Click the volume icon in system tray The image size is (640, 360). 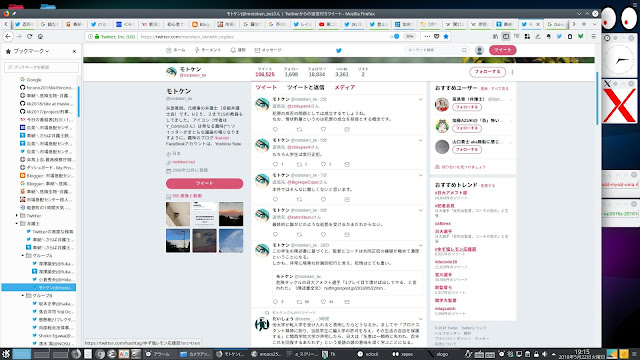pos(544,354)
